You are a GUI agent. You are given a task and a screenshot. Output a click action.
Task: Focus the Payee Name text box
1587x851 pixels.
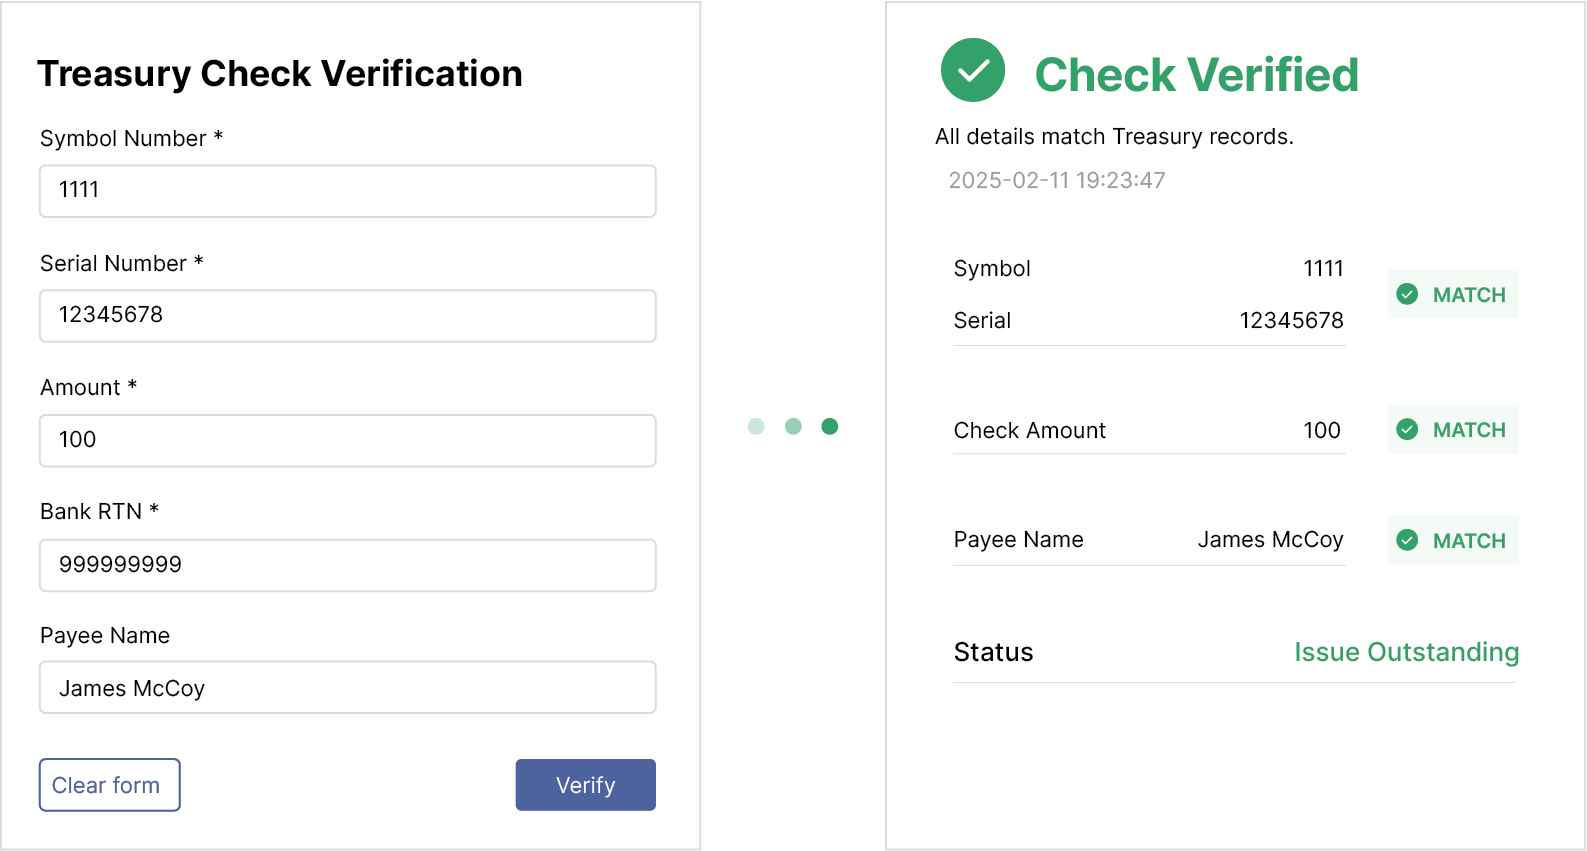point(347,687)
